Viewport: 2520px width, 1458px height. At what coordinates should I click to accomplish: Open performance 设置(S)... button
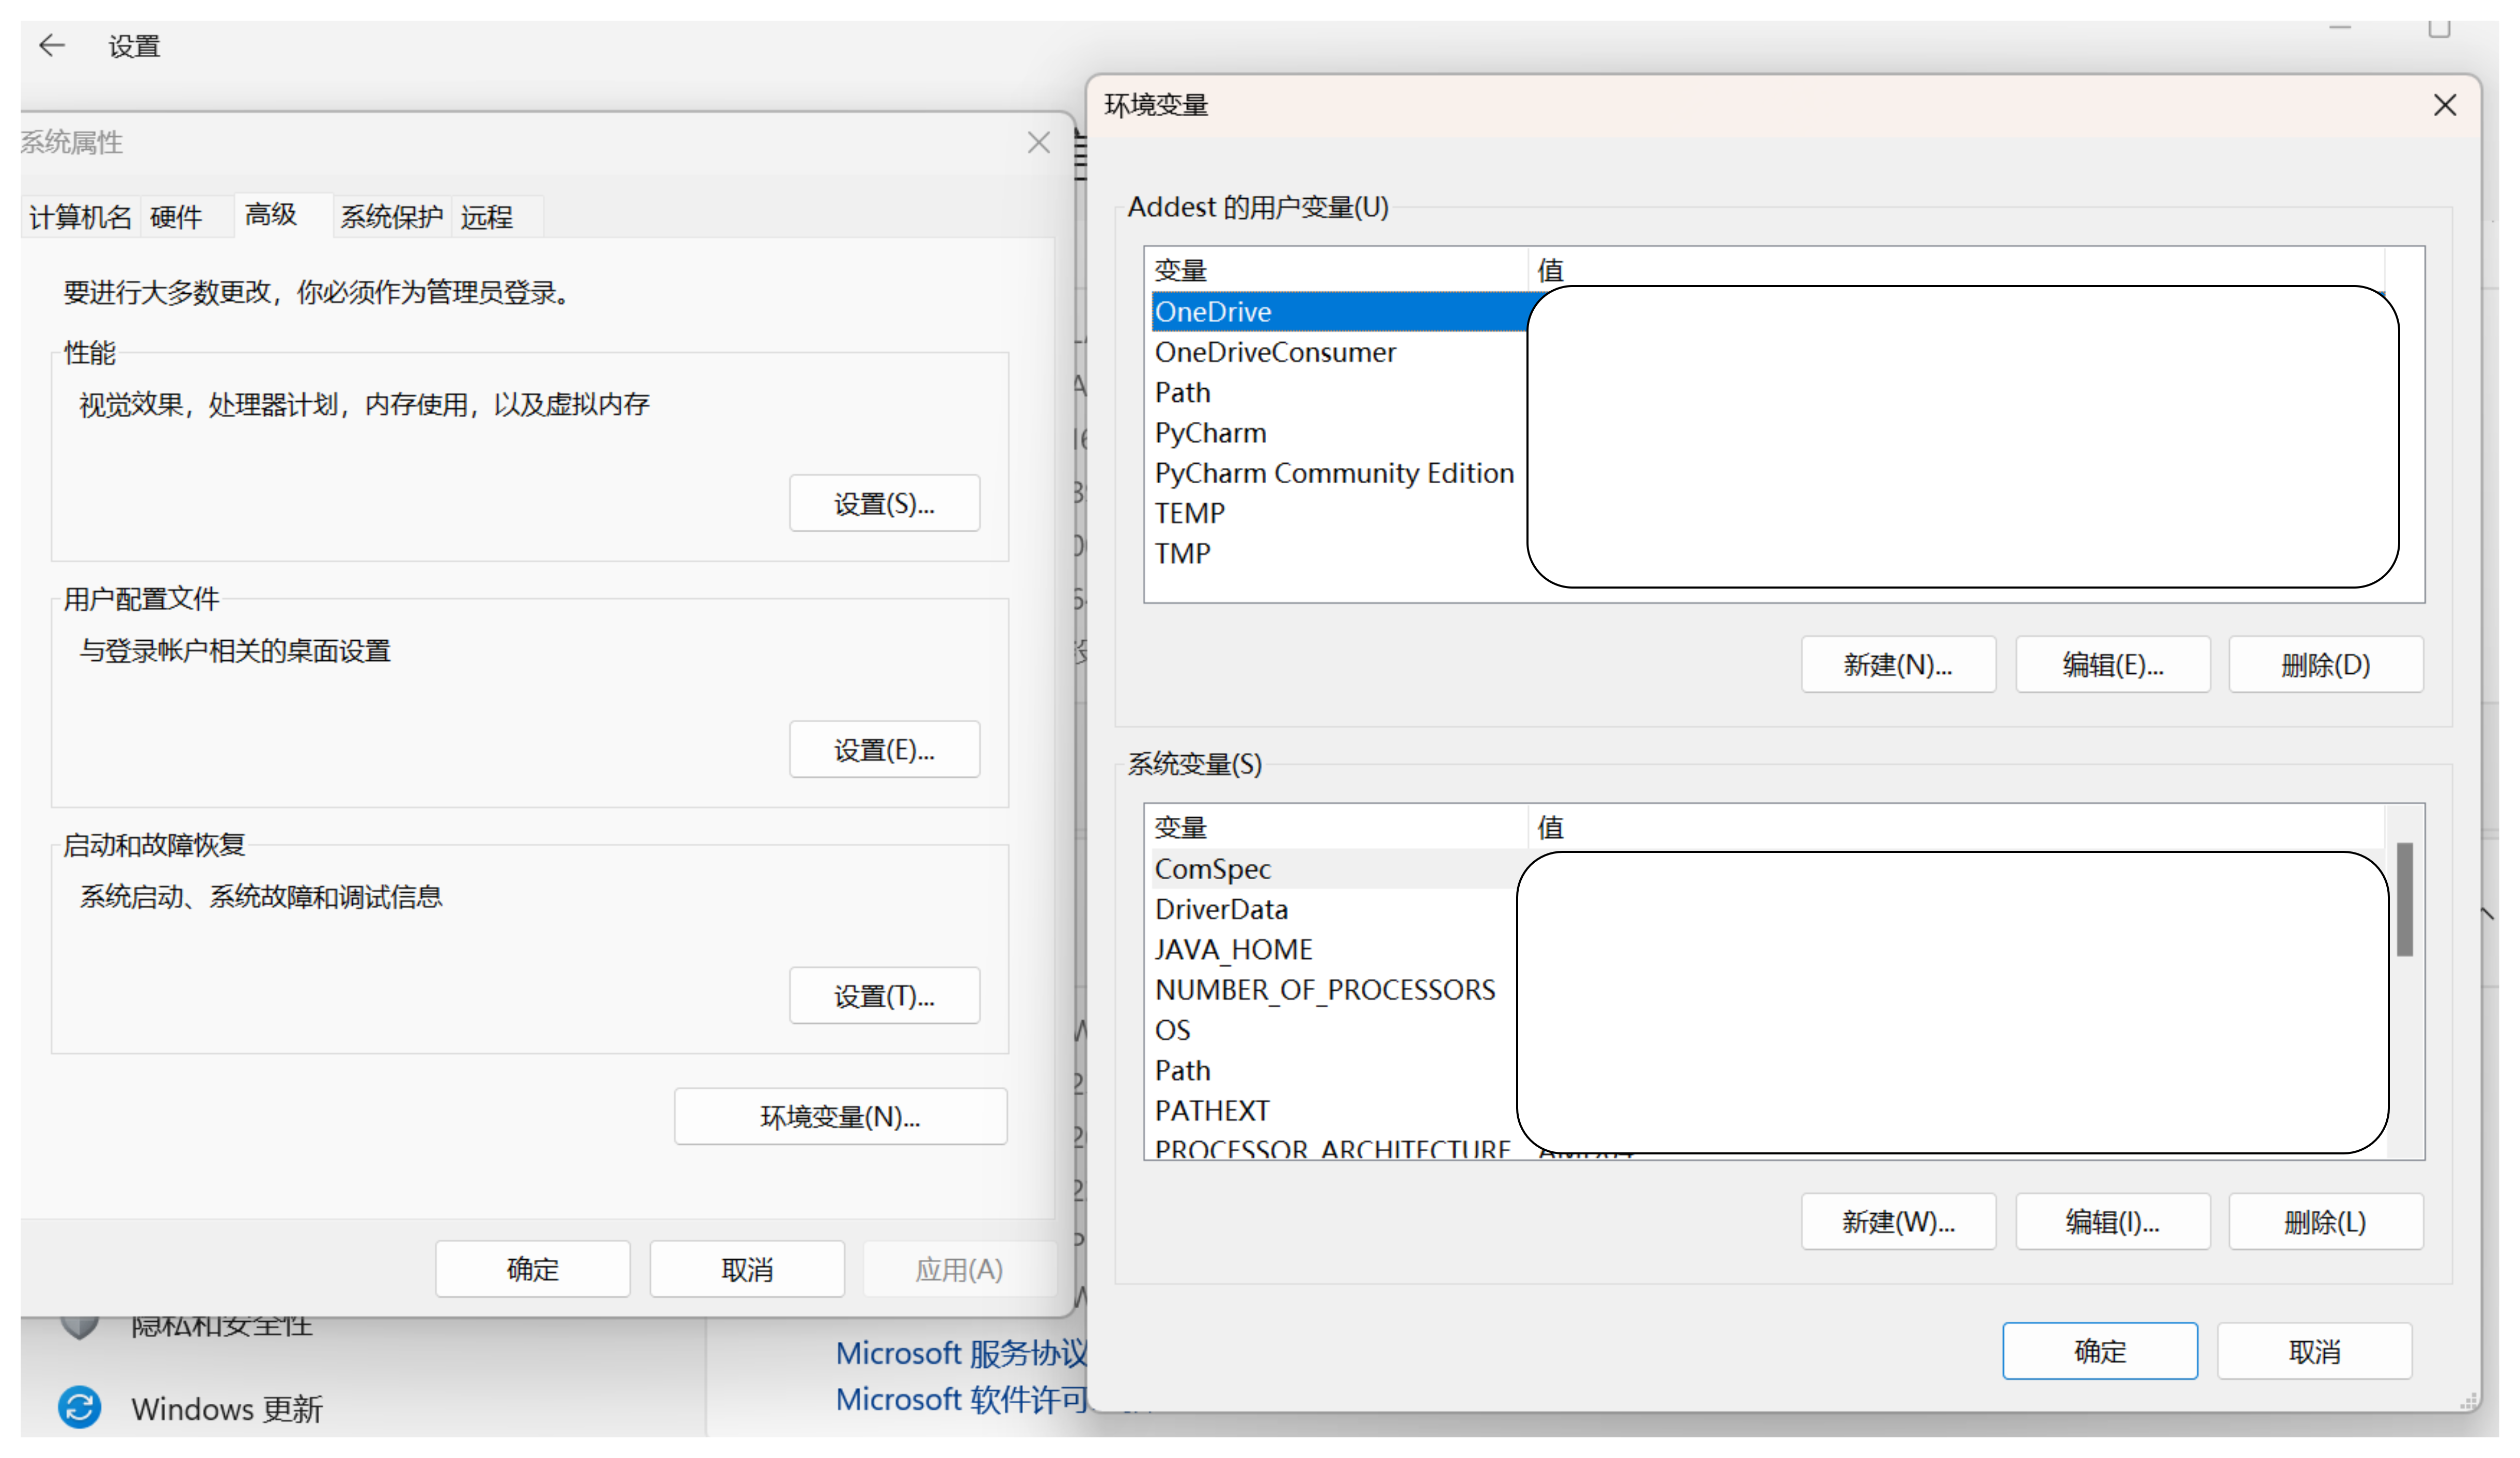point(884,503)
